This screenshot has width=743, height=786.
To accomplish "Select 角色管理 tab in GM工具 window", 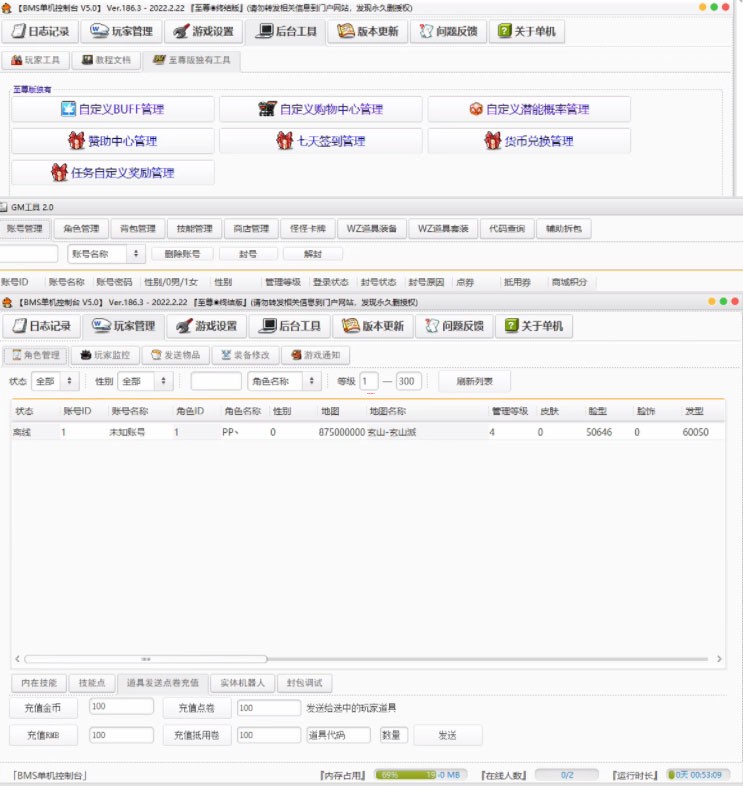I will (81, 229).
